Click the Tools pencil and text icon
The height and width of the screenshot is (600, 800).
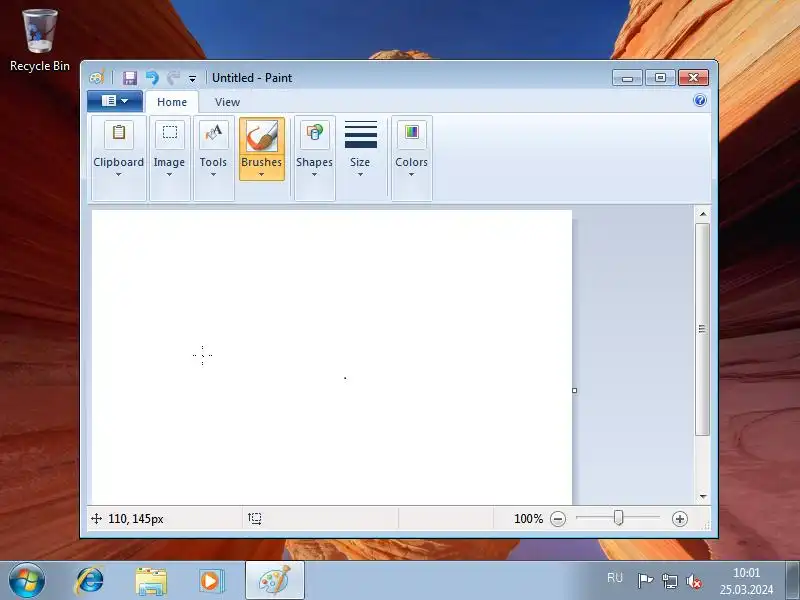213,134
